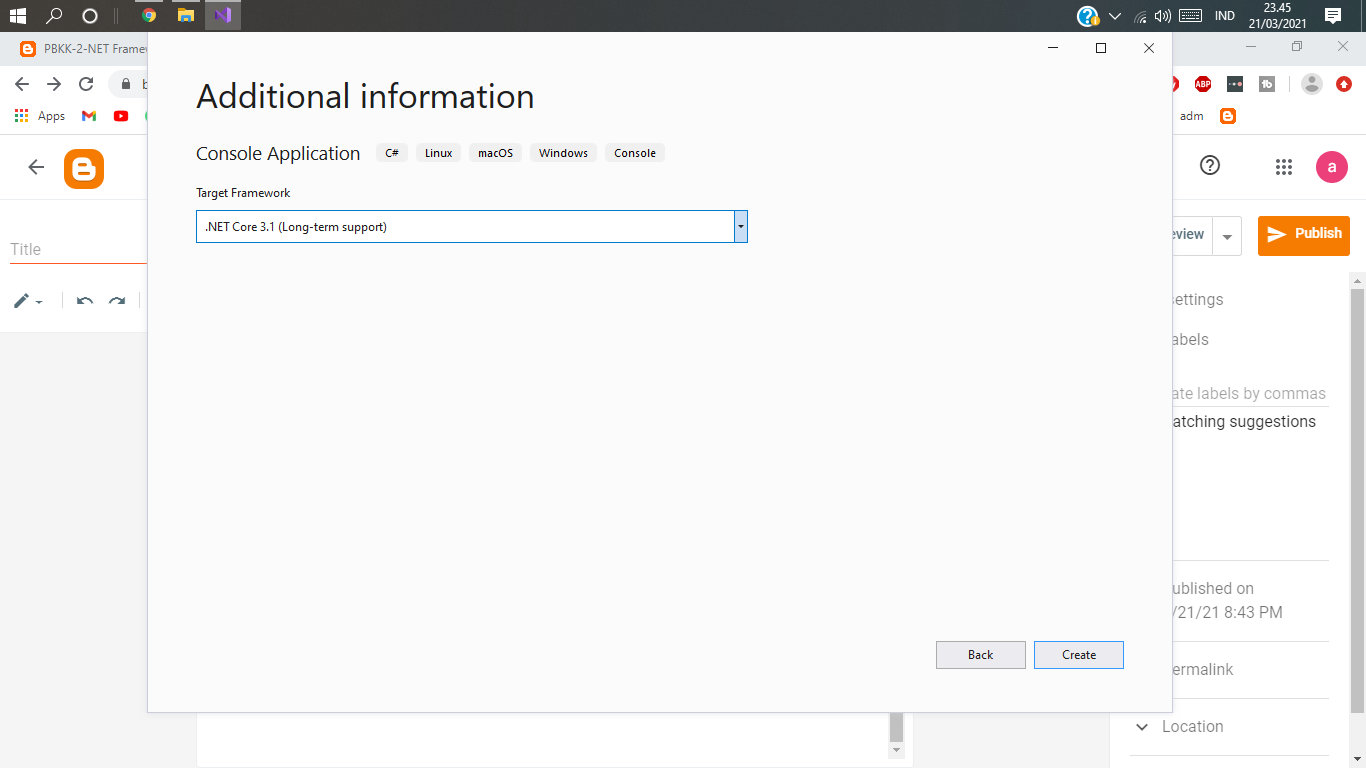Click the Target Framework label
Image resolution: width=1366 pixels, height=768 pixels.
pyautogui.click(x=243, y=193)
